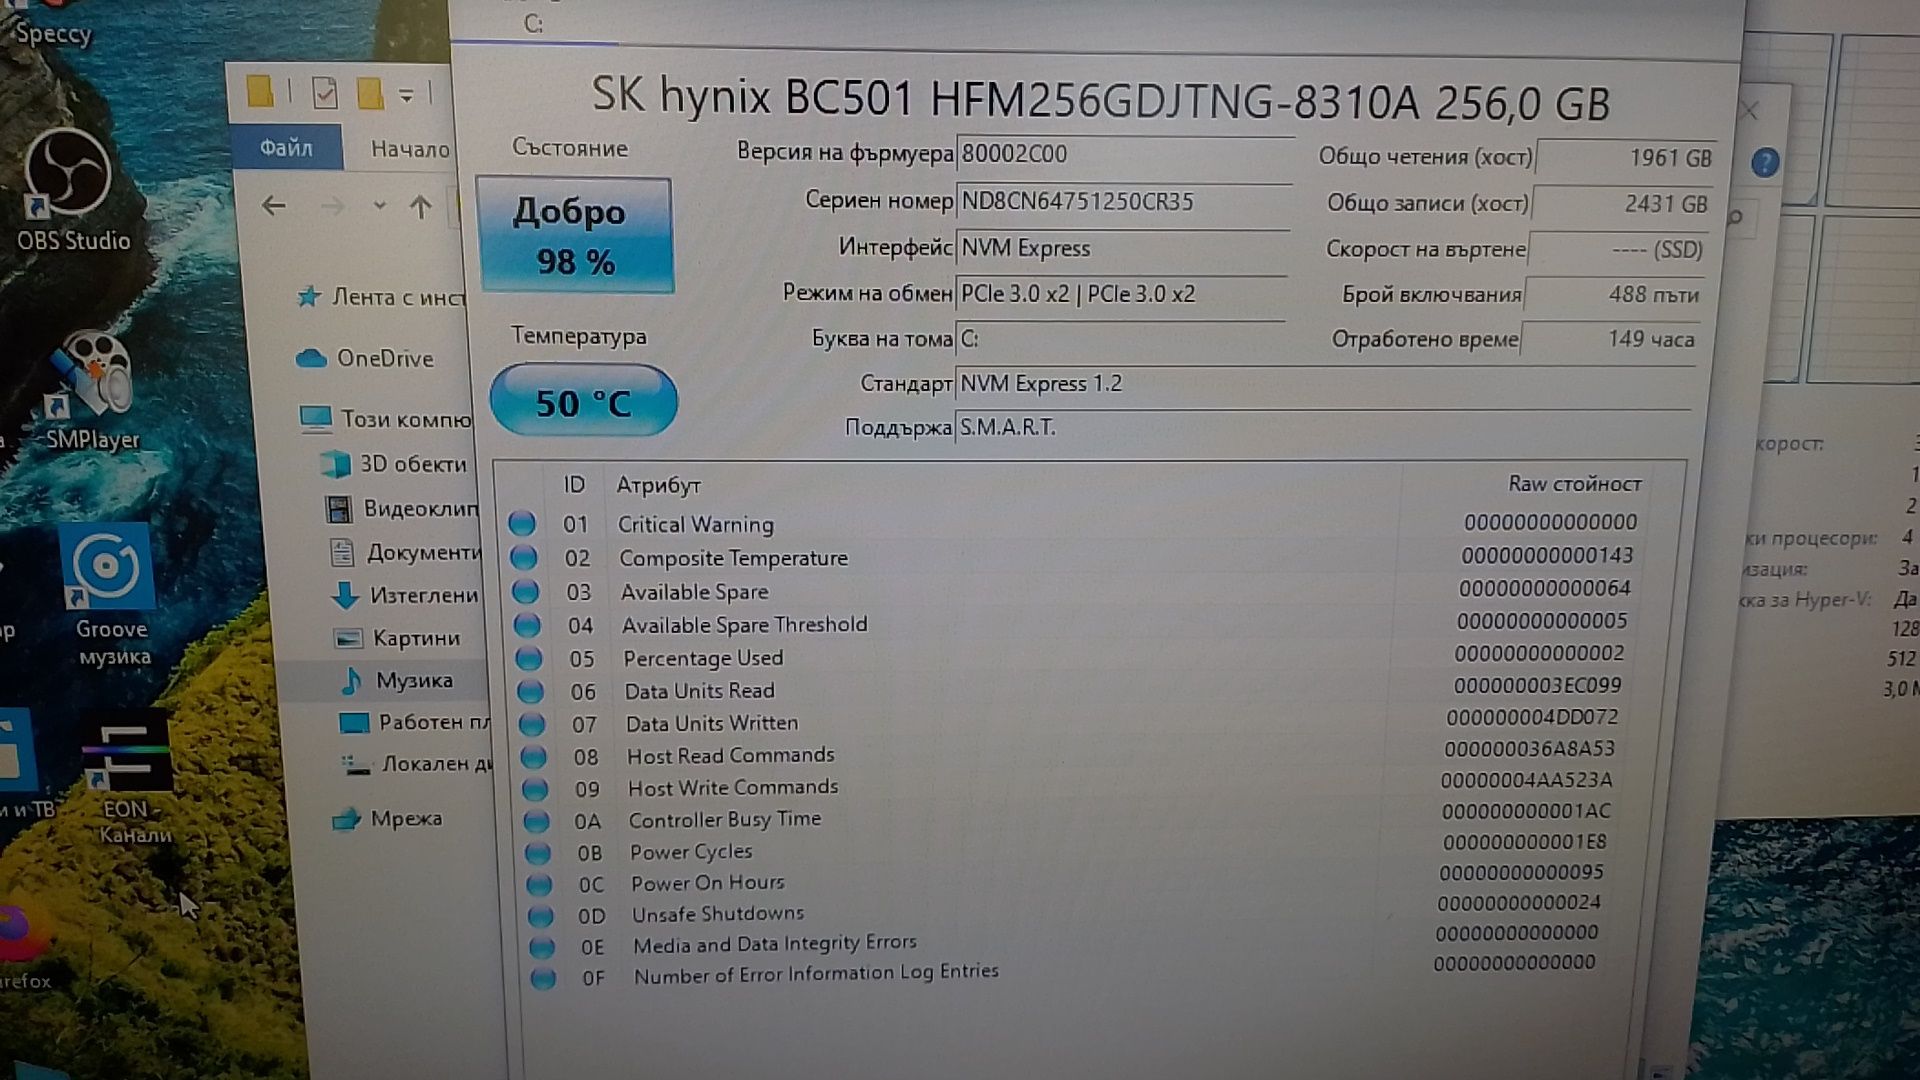Image resolution: width=1920 pixels, height=1080 pixels.
Task: Open Документи folder in navigation pane
Action: point(405,553)
